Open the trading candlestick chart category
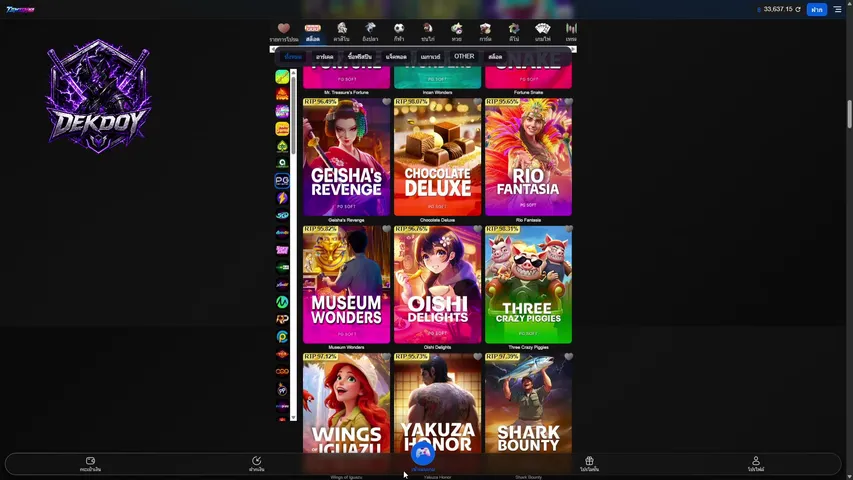Image resolution: width=853 pixels, height=480 pixels. [571, 32]
